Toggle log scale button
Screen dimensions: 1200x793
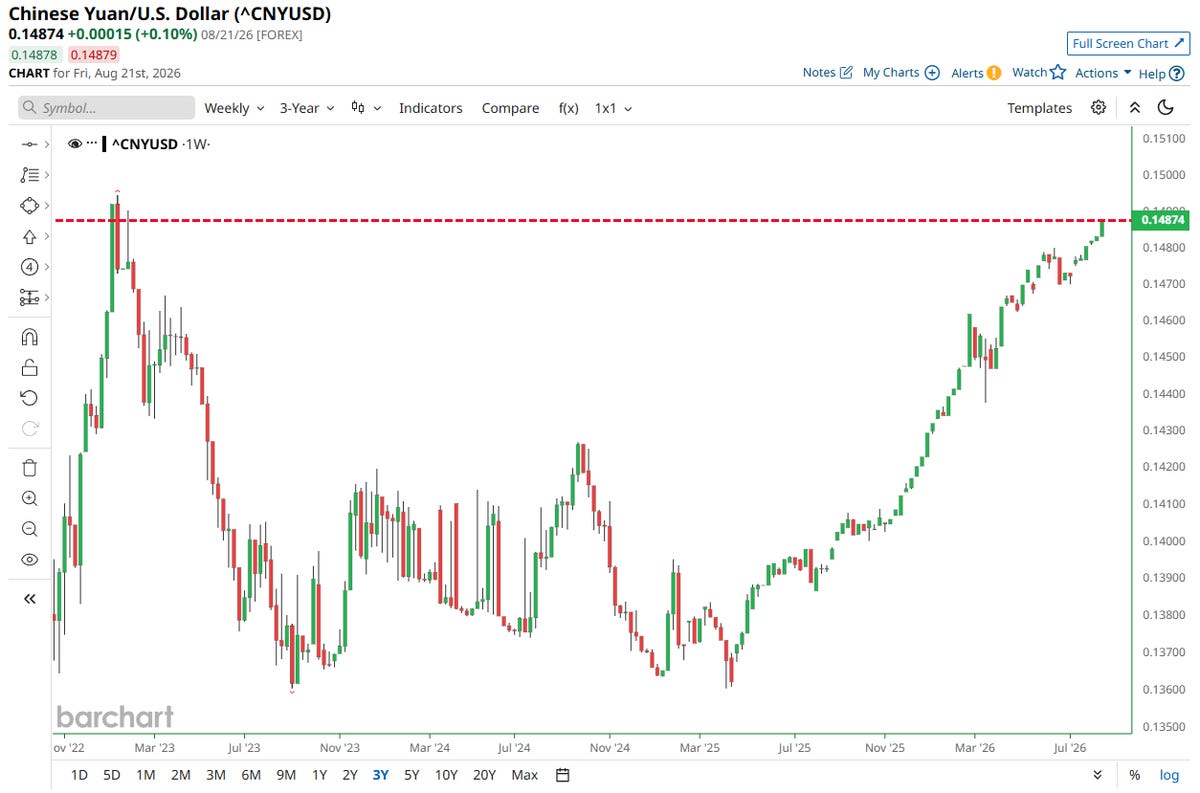(x=1169, y=775)
